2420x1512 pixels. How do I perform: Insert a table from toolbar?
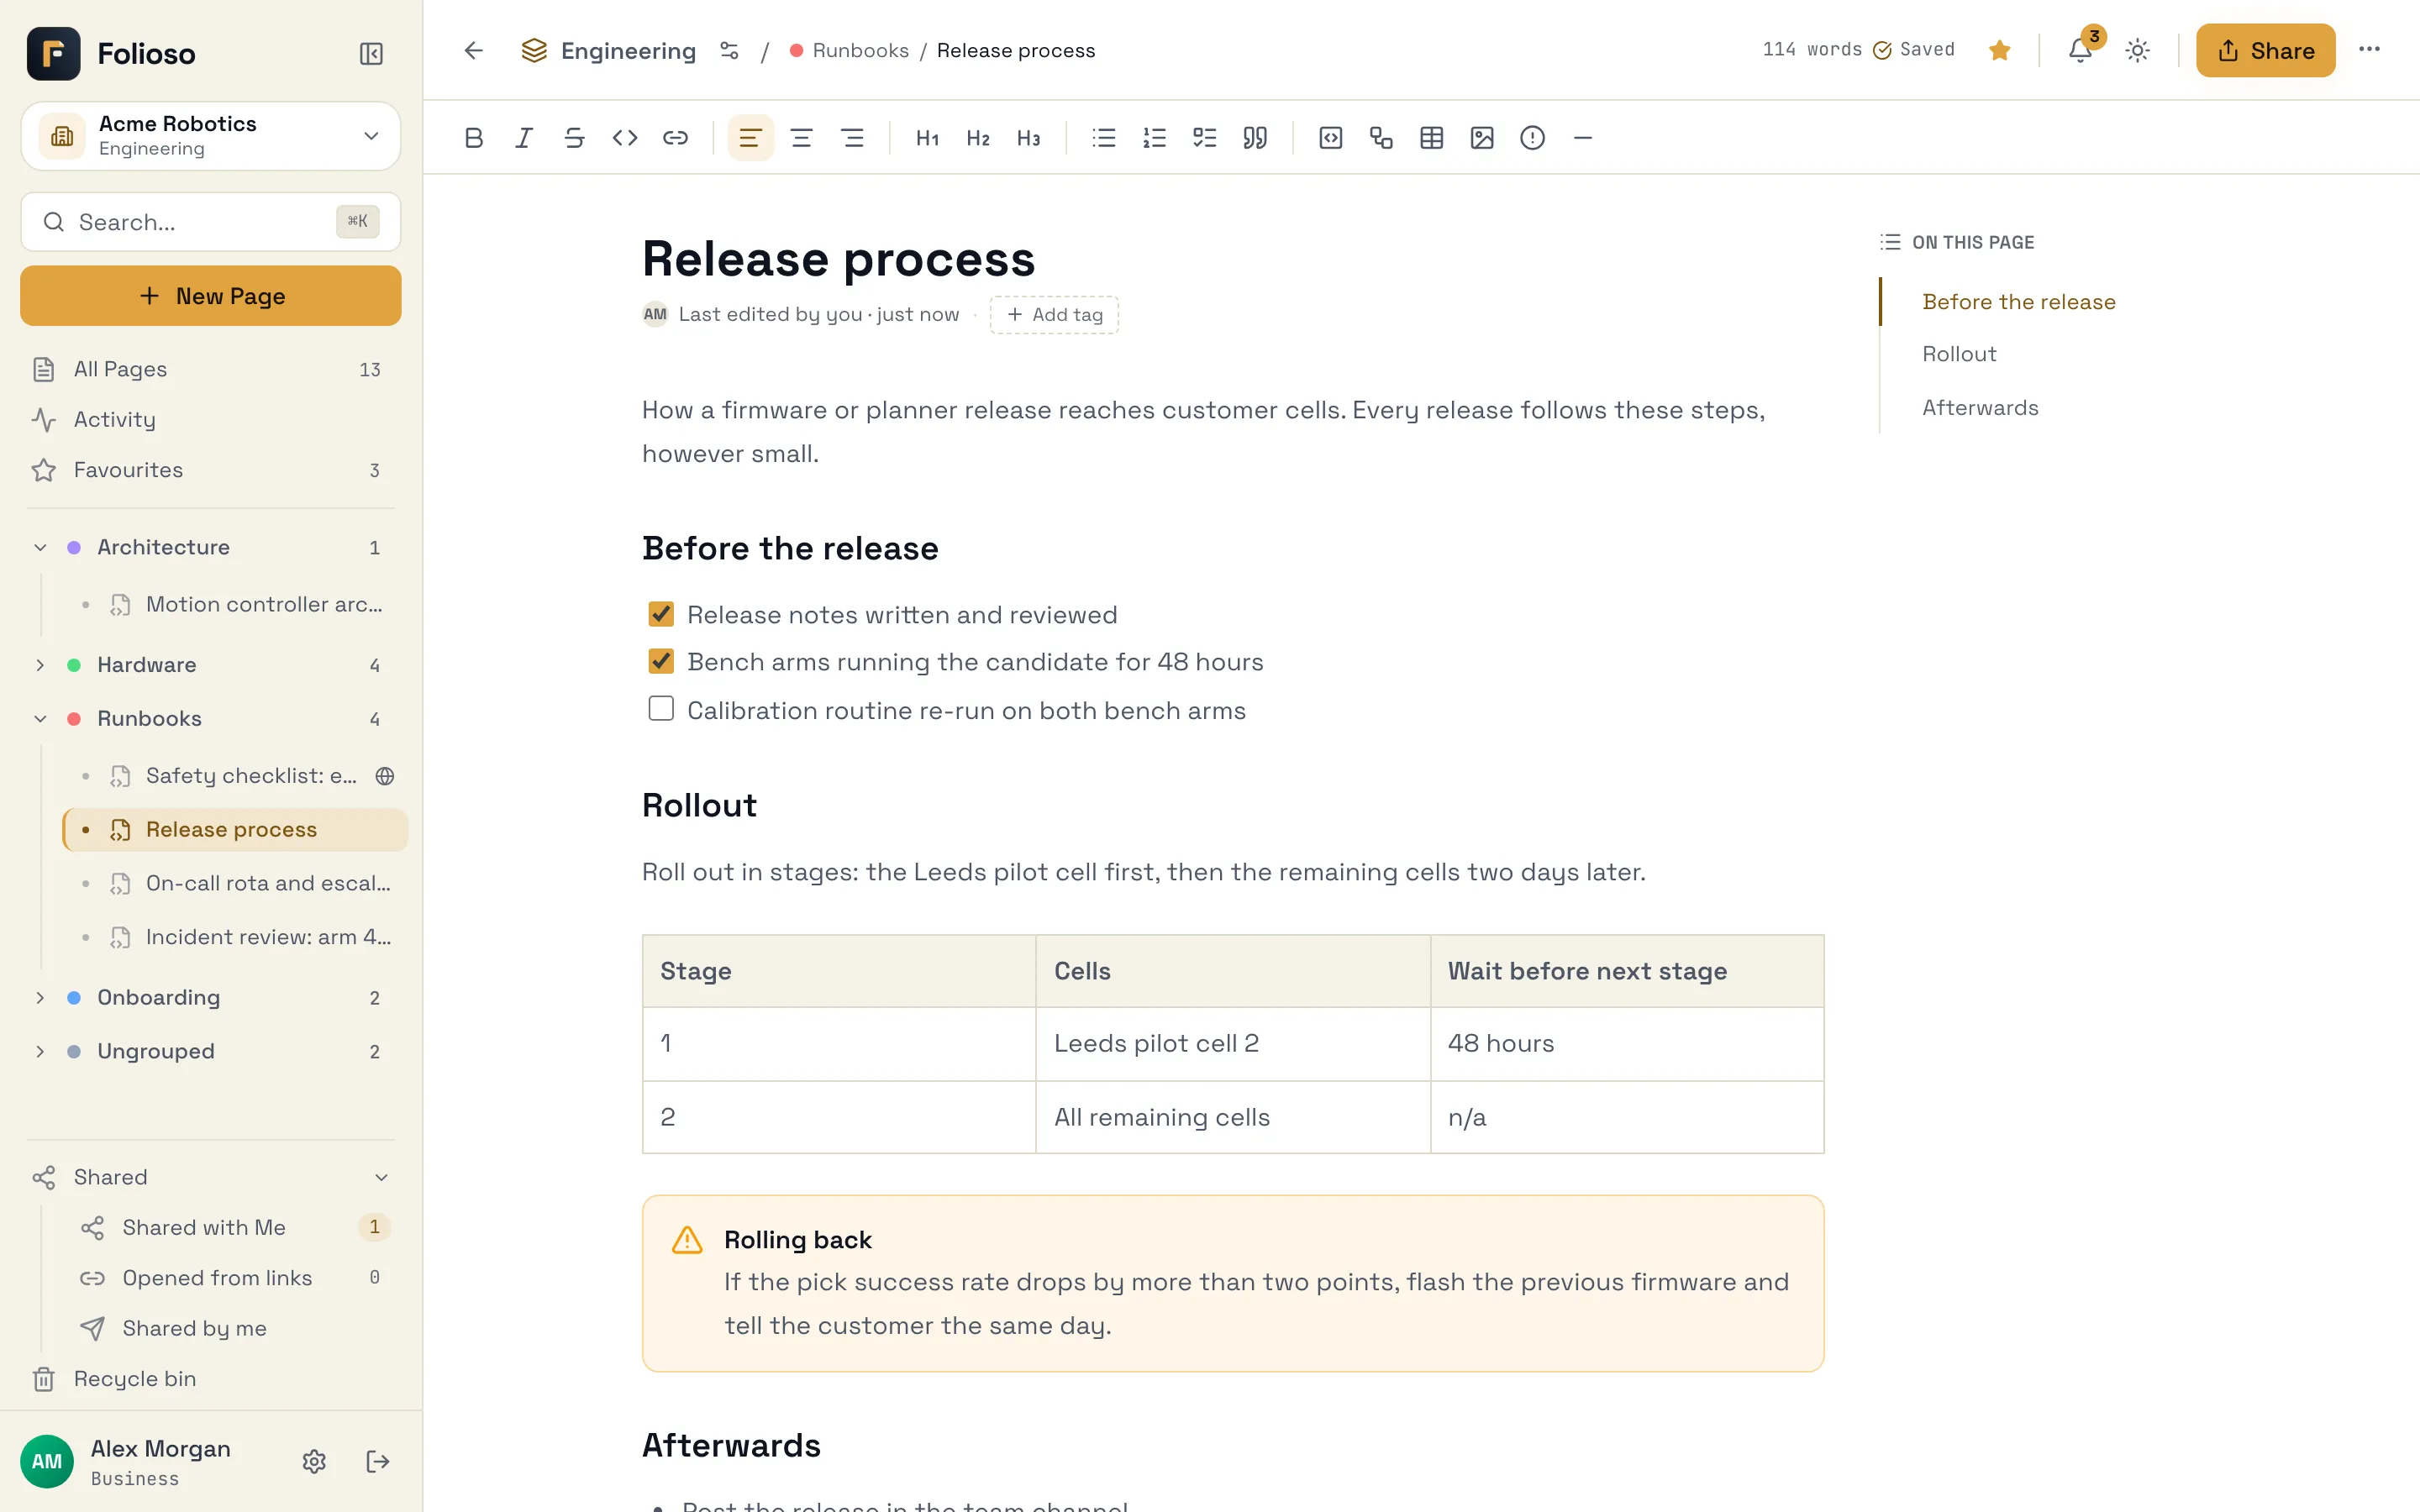coord(1432,138)
